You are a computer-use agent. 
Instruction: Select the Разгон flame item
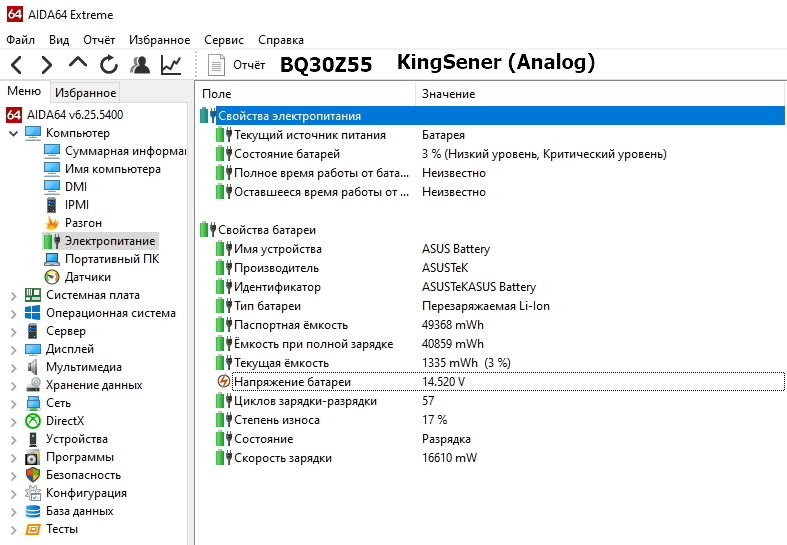click(83, 223)
